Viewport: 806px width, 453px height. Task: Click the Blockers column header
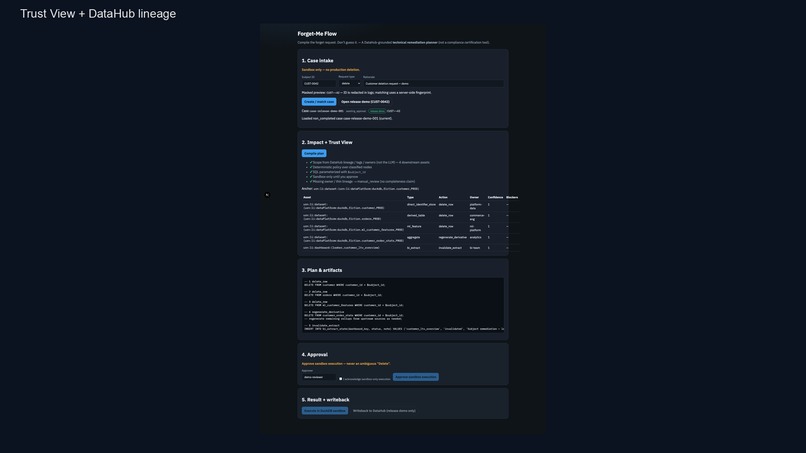512,197
